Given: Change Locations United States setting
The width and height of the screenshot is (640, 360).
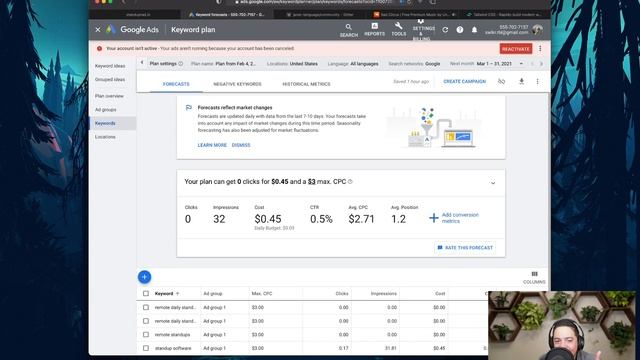Looking at the screenshot, I should click(292, 64).
